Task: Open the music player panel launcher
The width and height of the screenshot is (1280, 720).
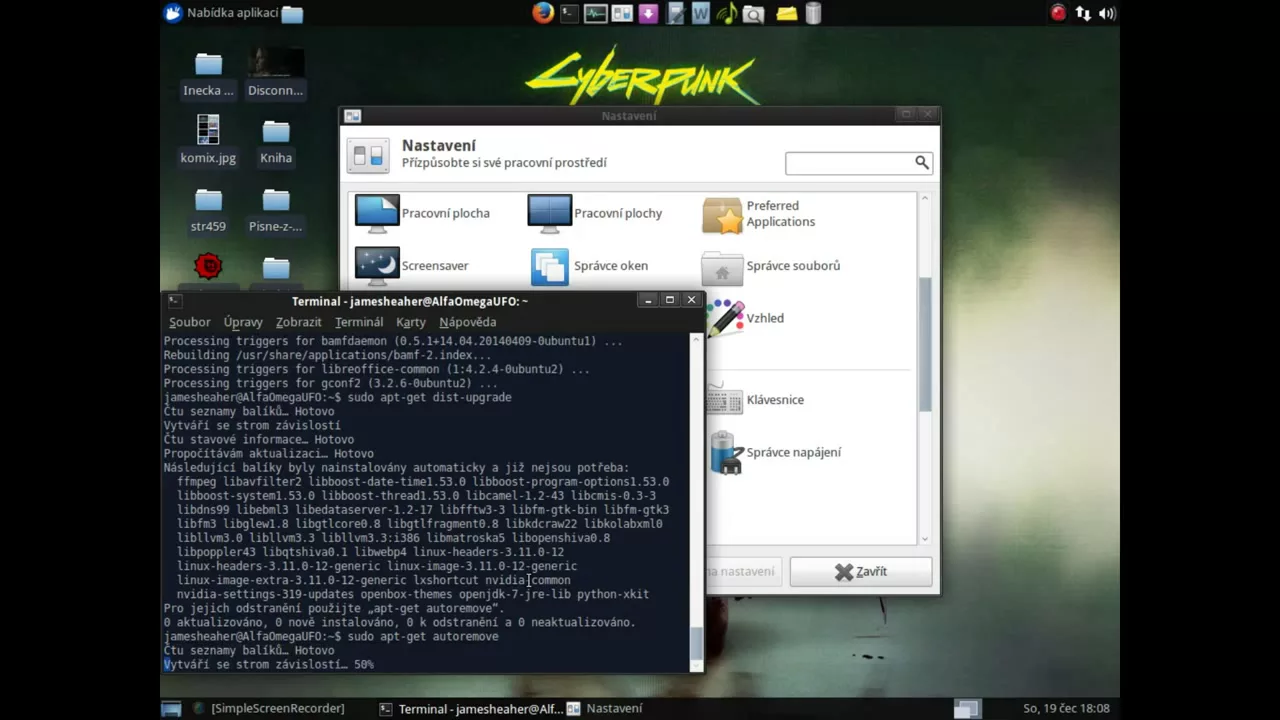Action: pos(727,13)
